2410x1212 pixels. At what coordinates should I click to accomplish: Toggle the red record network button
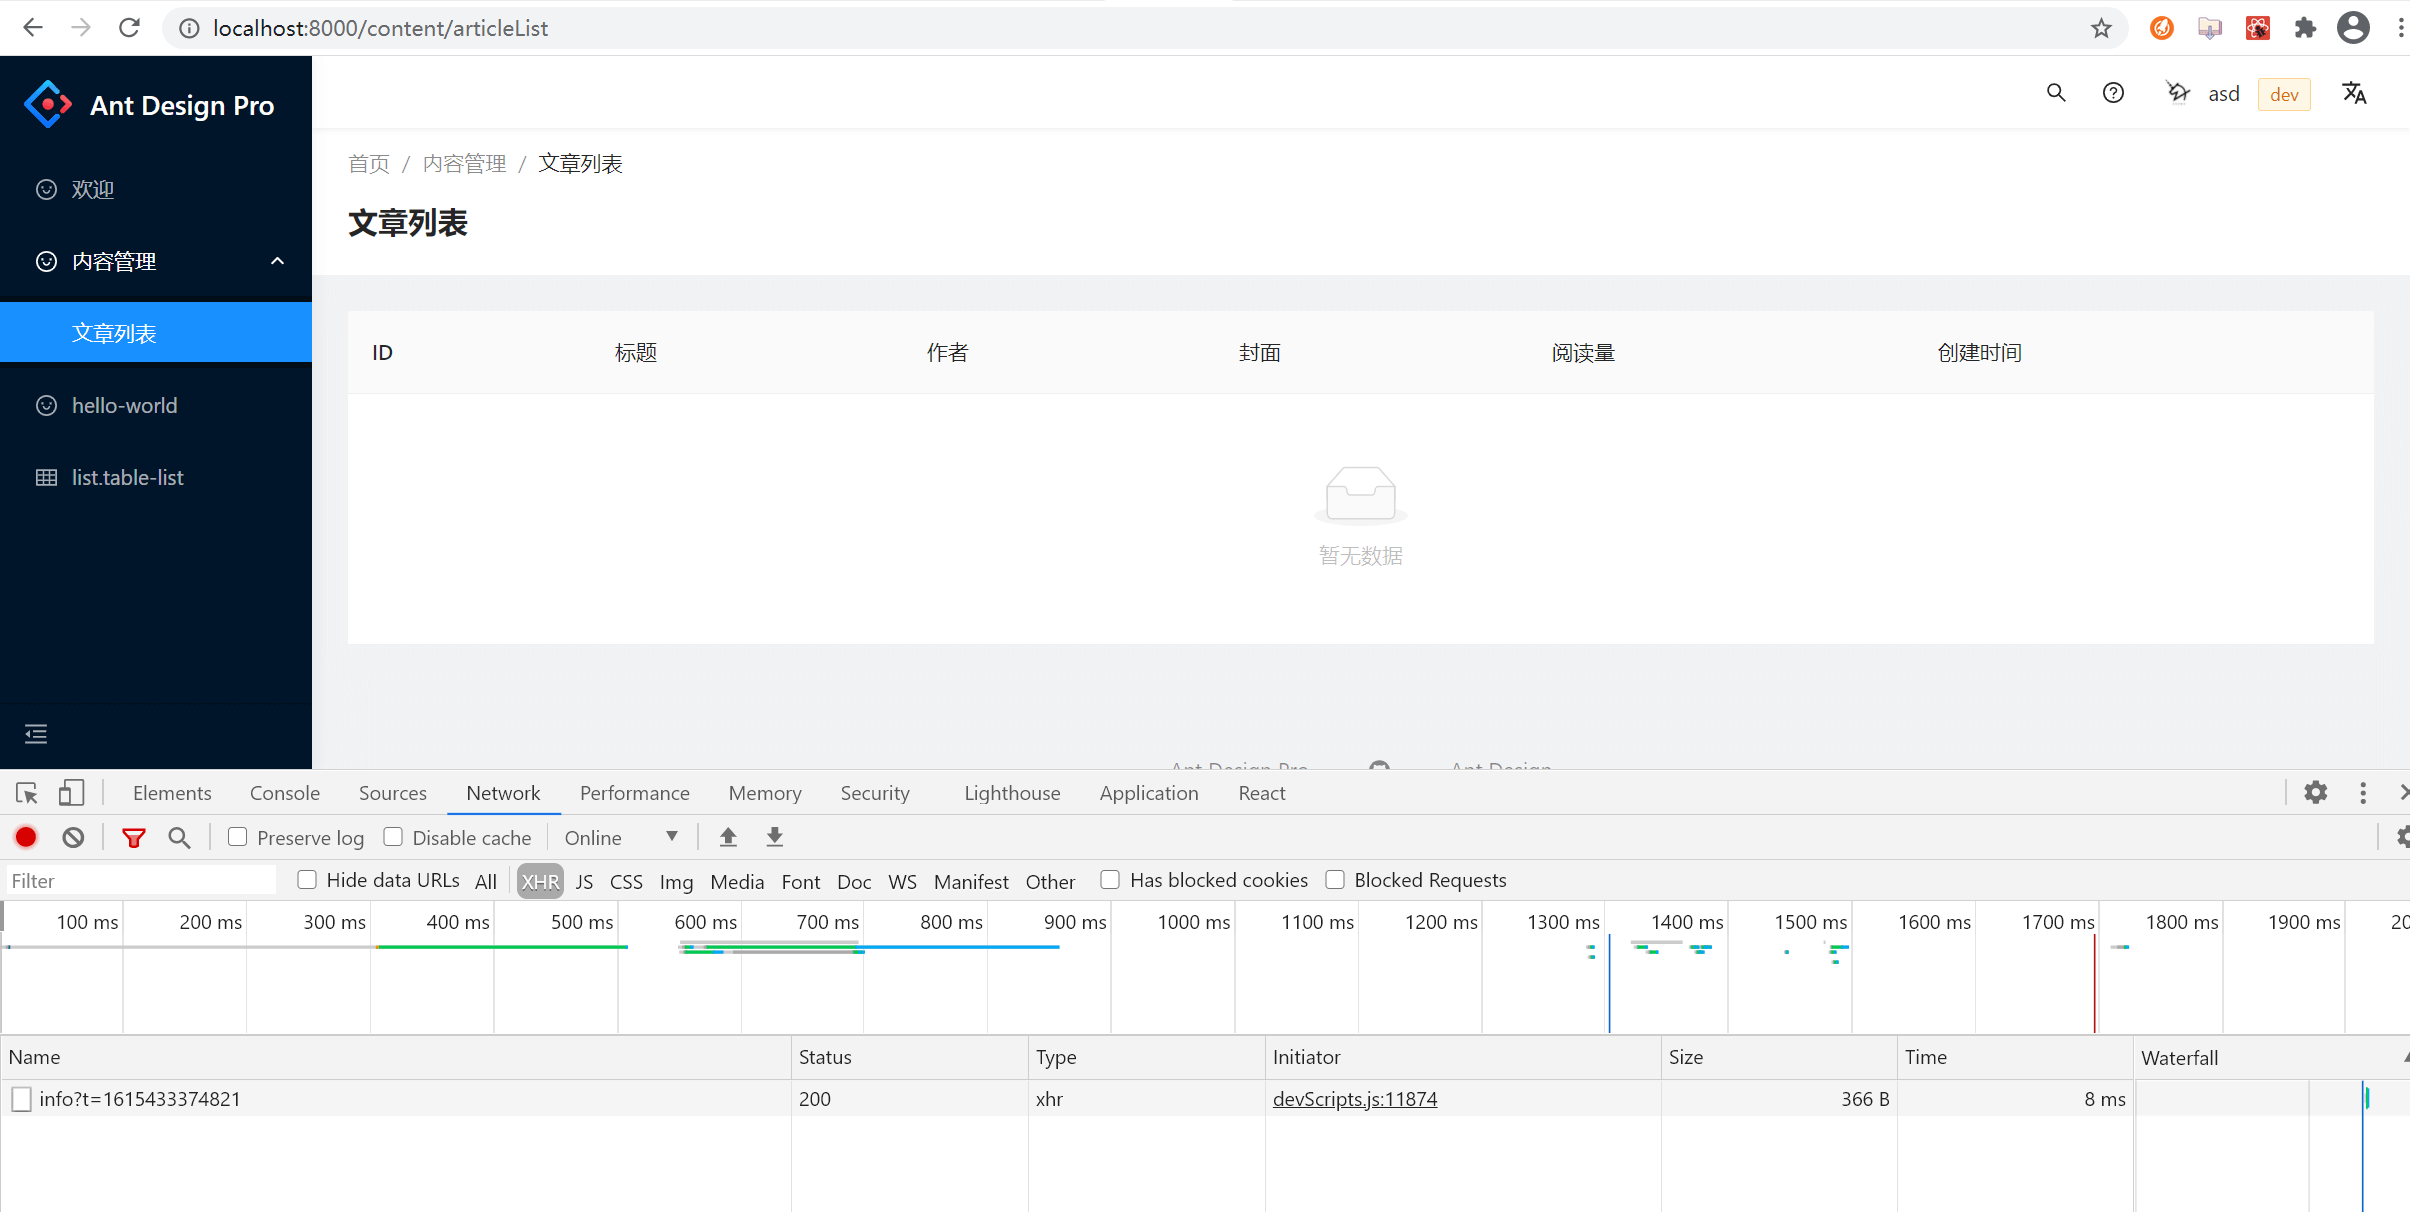(27, 838)
